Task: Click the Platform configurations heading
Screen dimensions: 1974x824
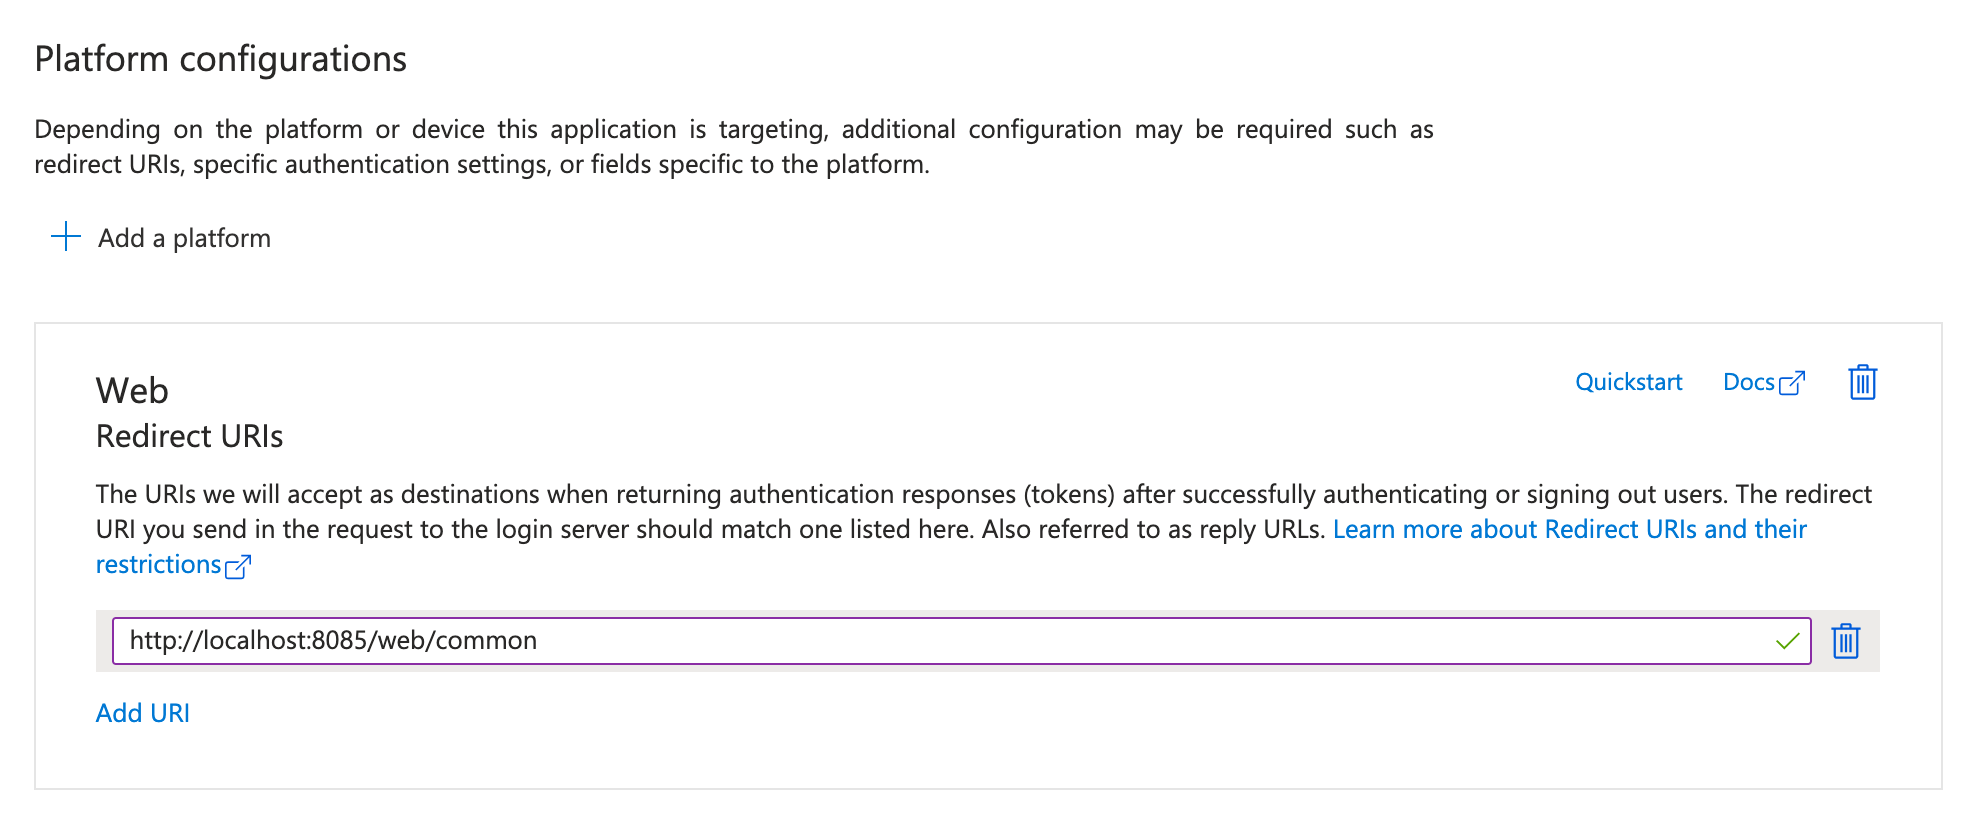Action: pyautogui.click(x=220, y=59)
